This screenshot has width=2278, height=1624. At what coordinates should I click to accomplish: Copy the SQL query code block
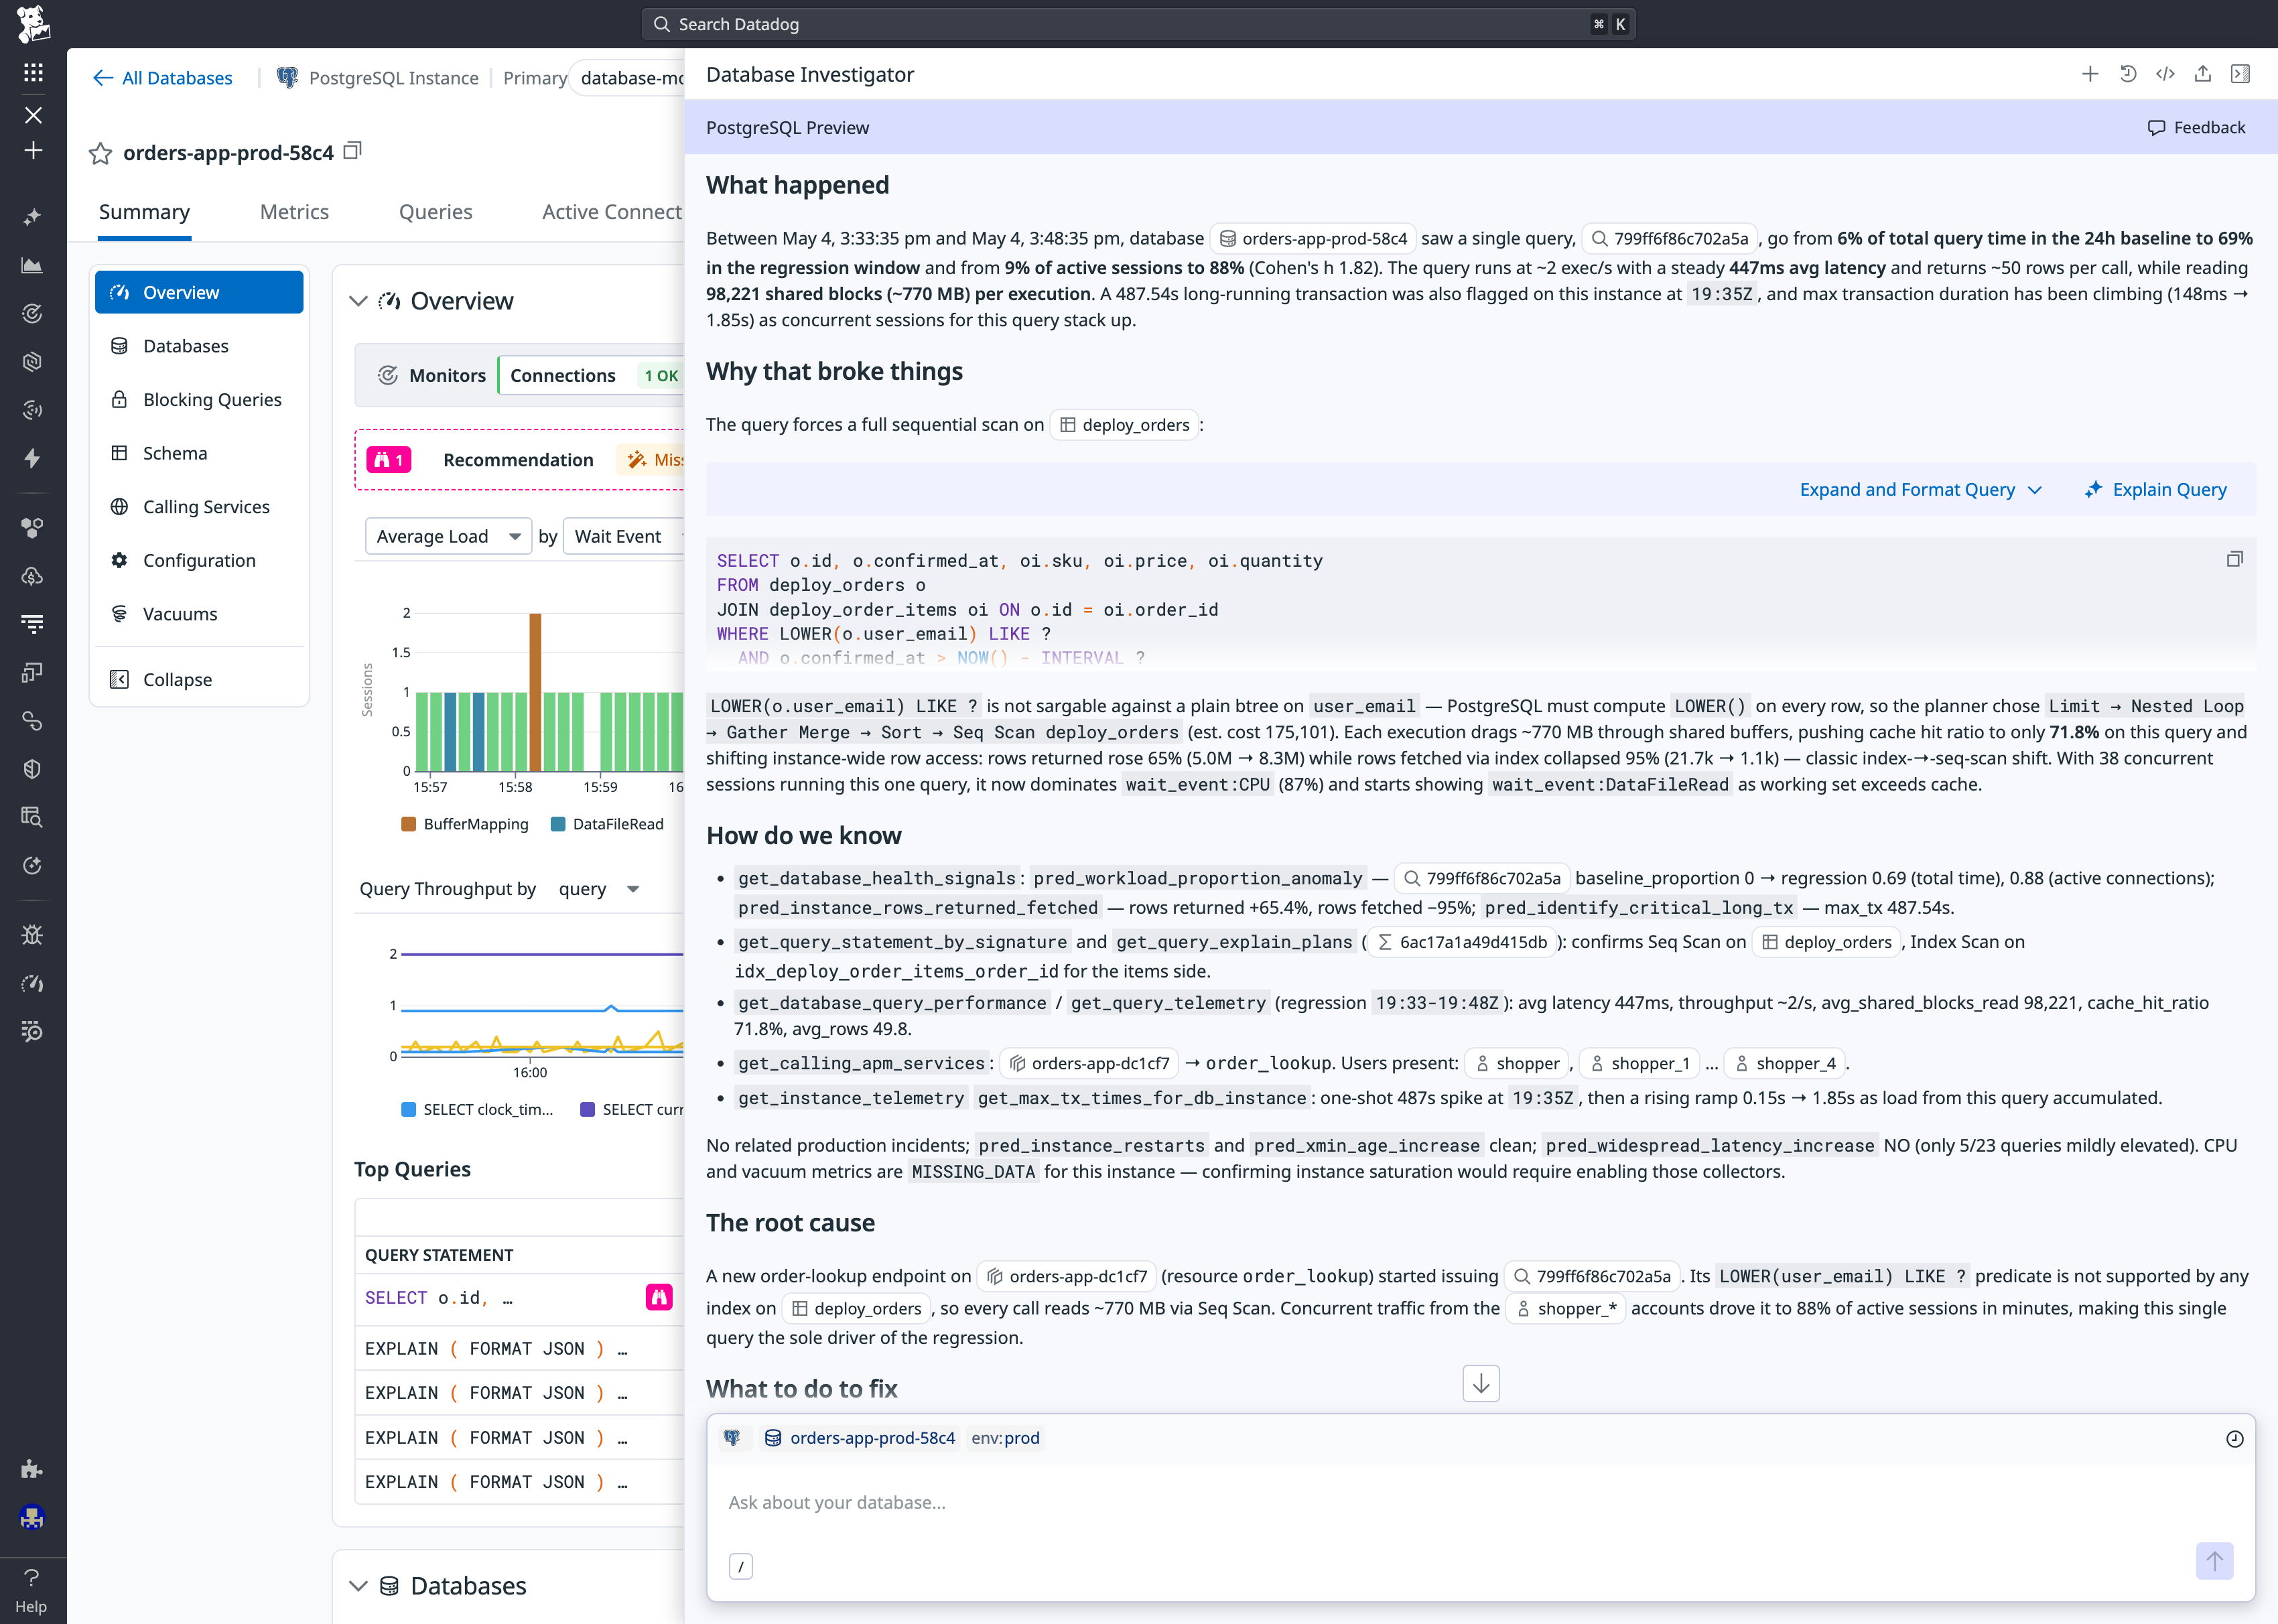(2235, 559)
